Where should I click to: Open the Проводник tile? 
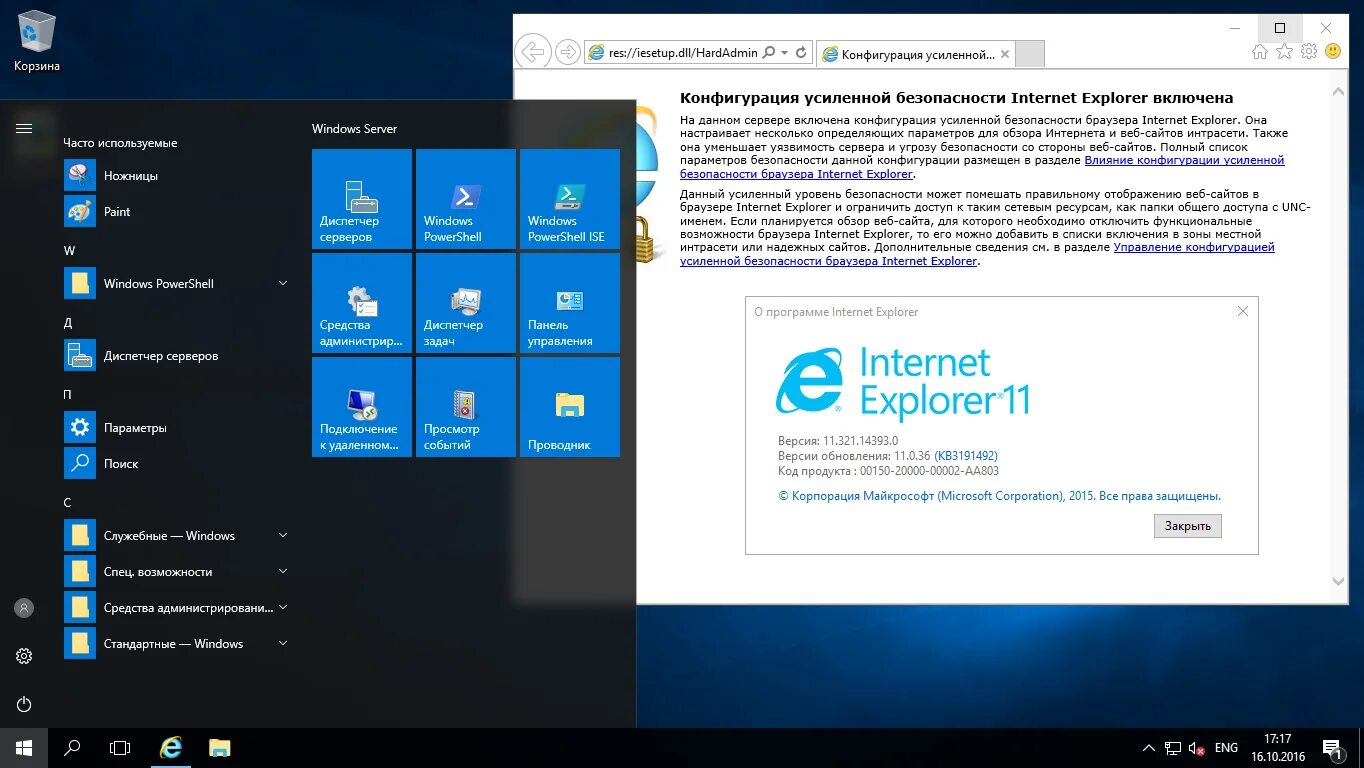[570, 407]
